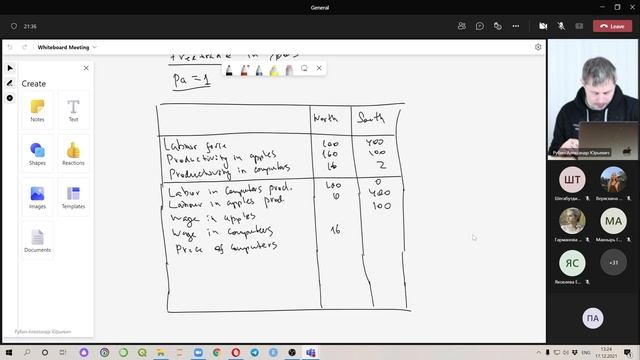This screenshot has width=640, height=360.
Task: Select participant MA avatar
Action: pos(613,221)
